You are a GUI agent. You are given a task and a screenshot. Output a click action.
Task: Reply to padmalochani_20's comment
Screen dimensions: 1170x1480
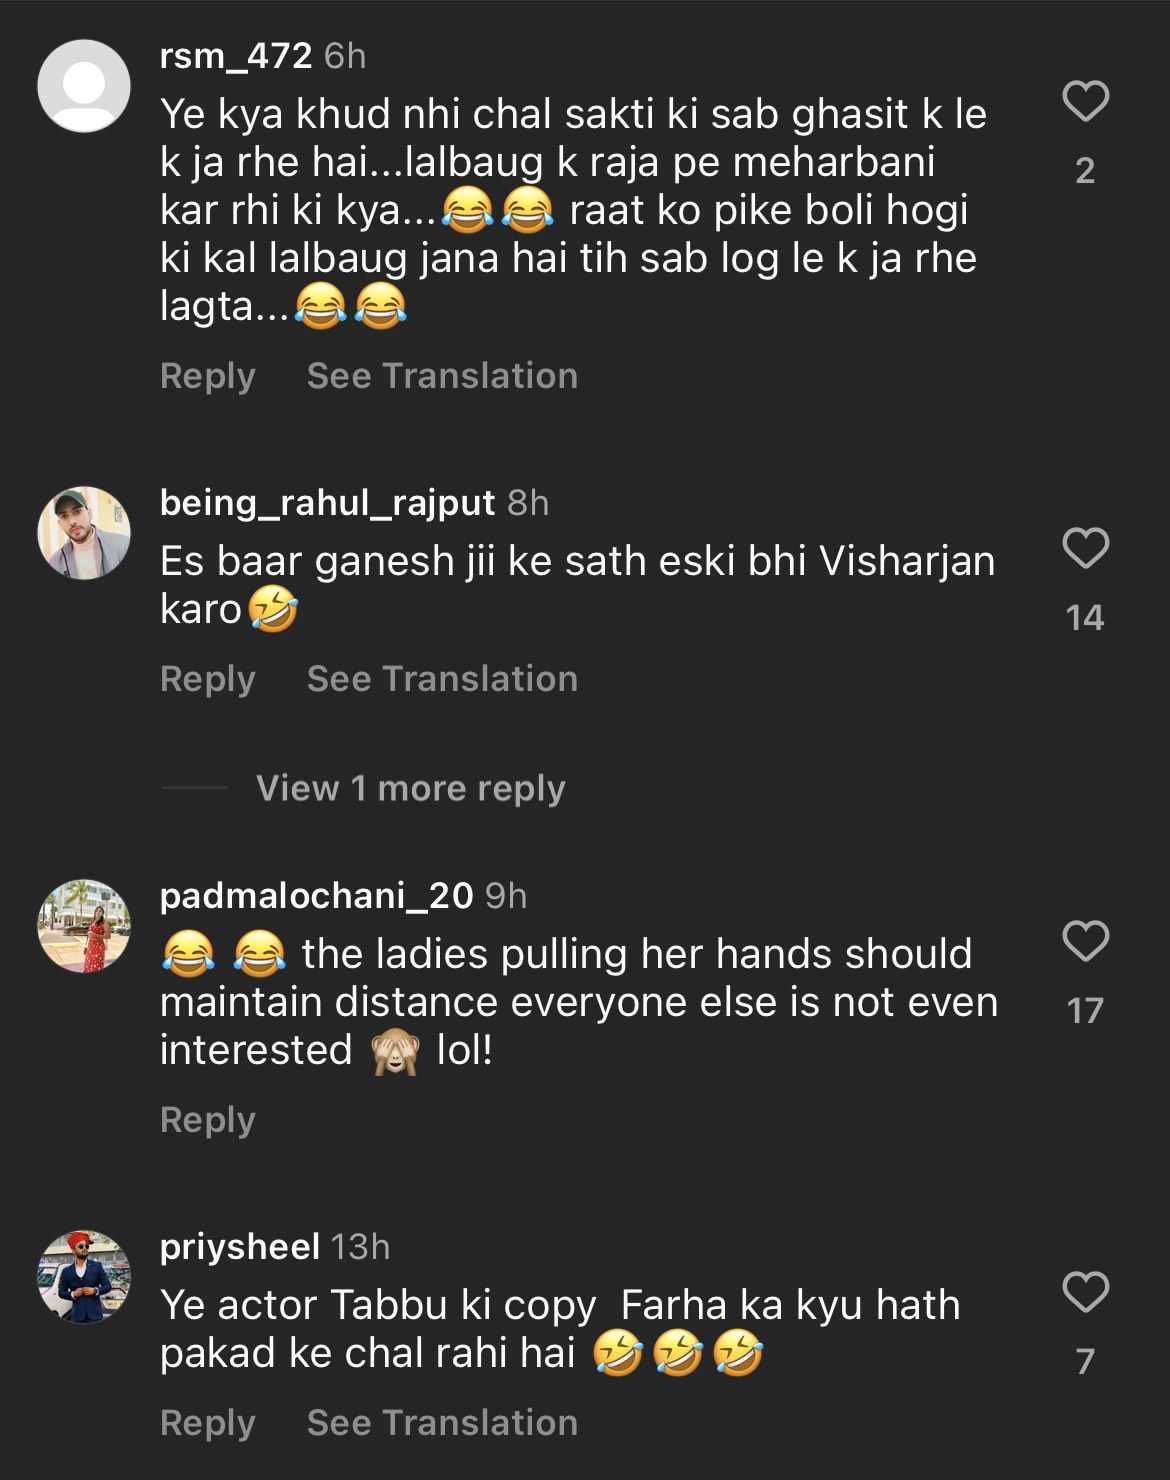click(208, 1120)
